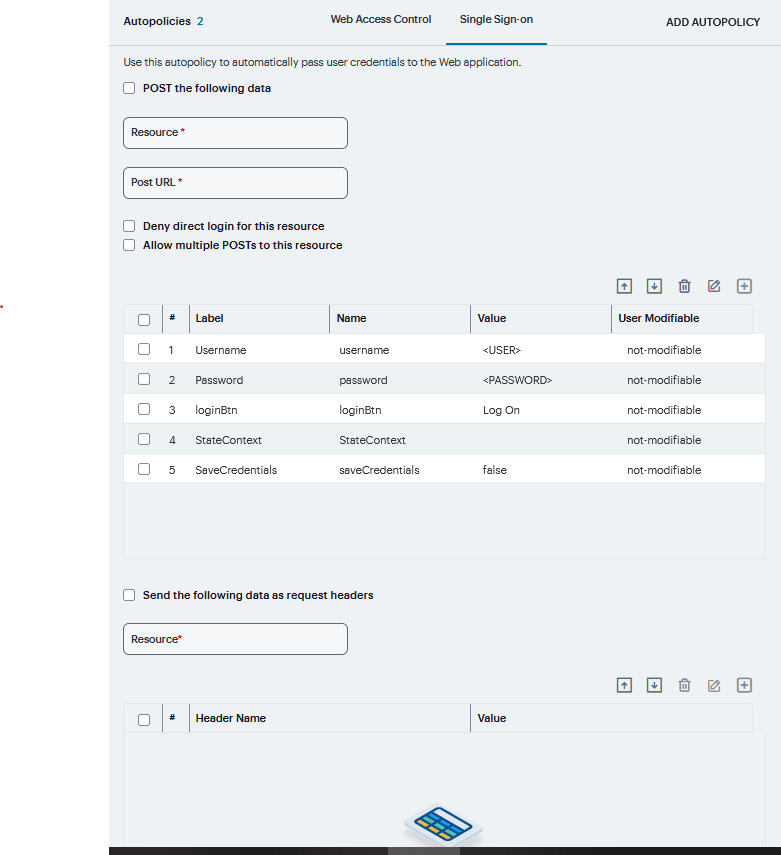Enable POST the following data checkbox
Screen dimensions: 781x855
pos(129,88)
